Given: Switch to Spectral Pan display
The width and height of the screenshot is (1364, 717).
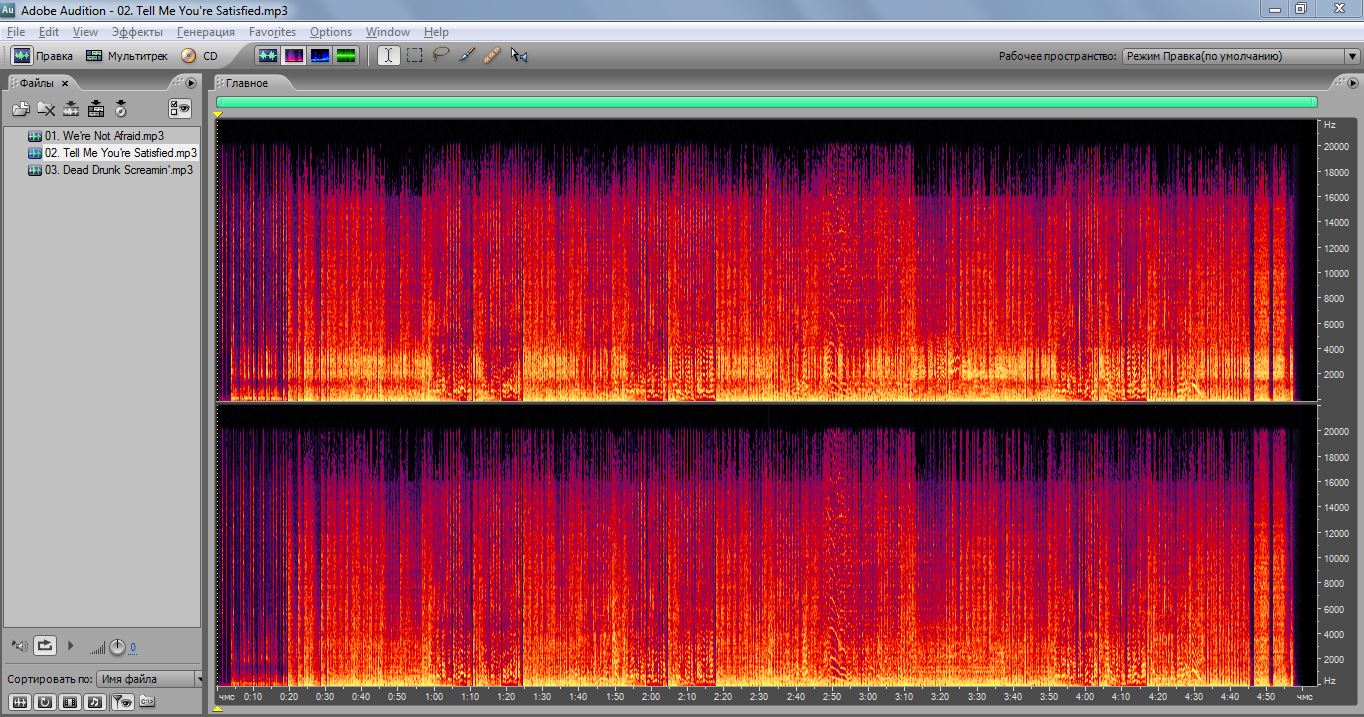Looking at the screenshot, I should [x=320, y=56].
